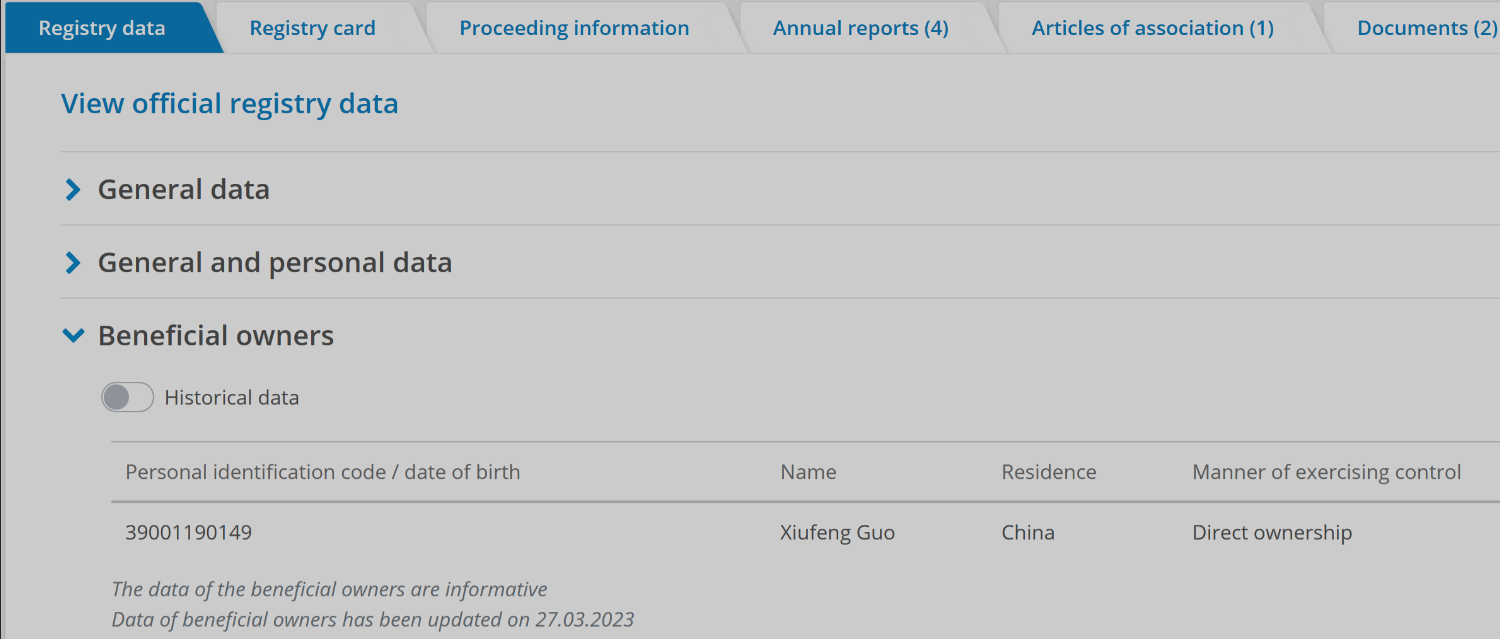Switch to the Registry data tab

click(102, 28)
